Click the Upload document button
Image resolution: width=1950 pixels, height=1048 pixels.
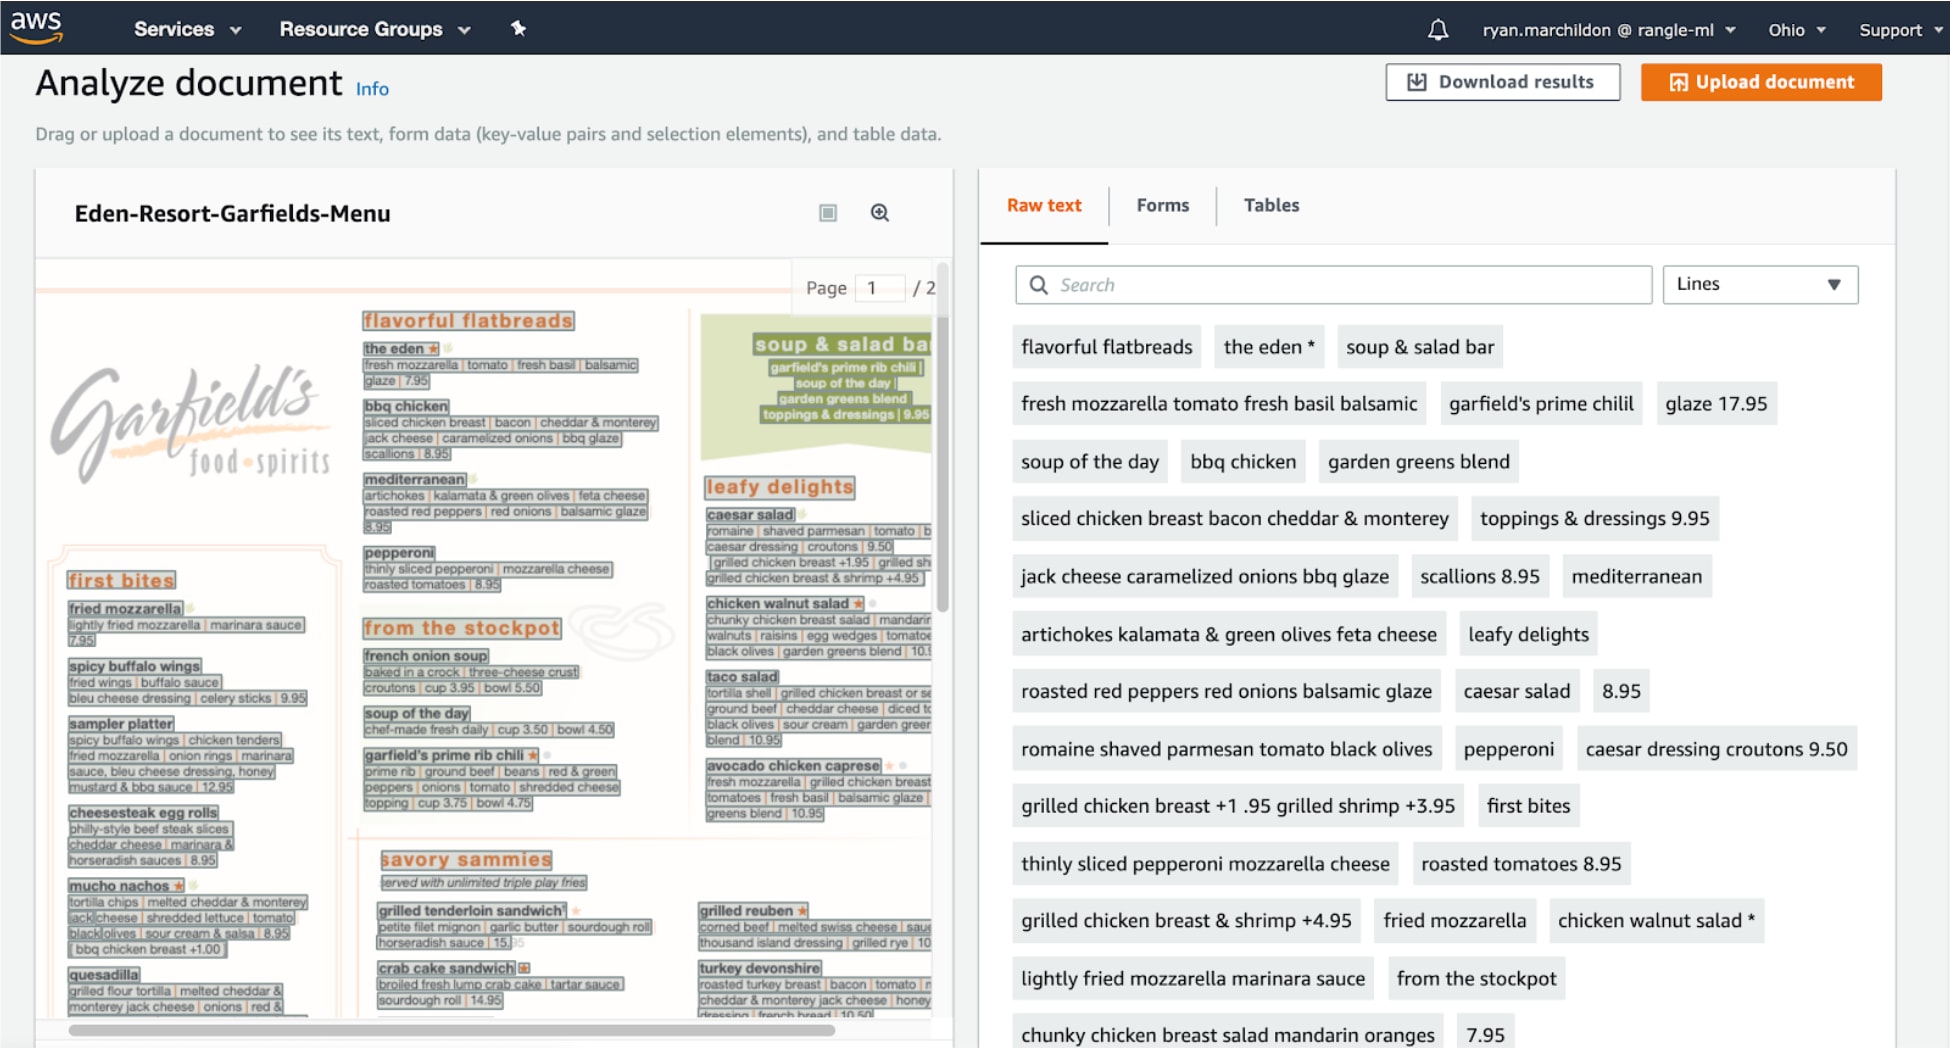coord(1761,82)
